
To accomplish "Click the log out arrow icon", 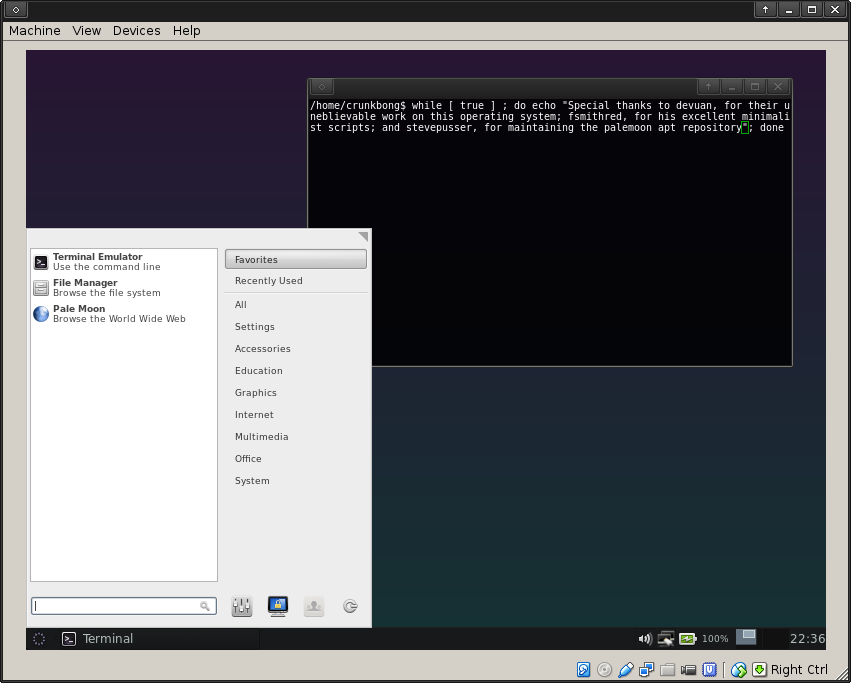I will click(350, 606).
